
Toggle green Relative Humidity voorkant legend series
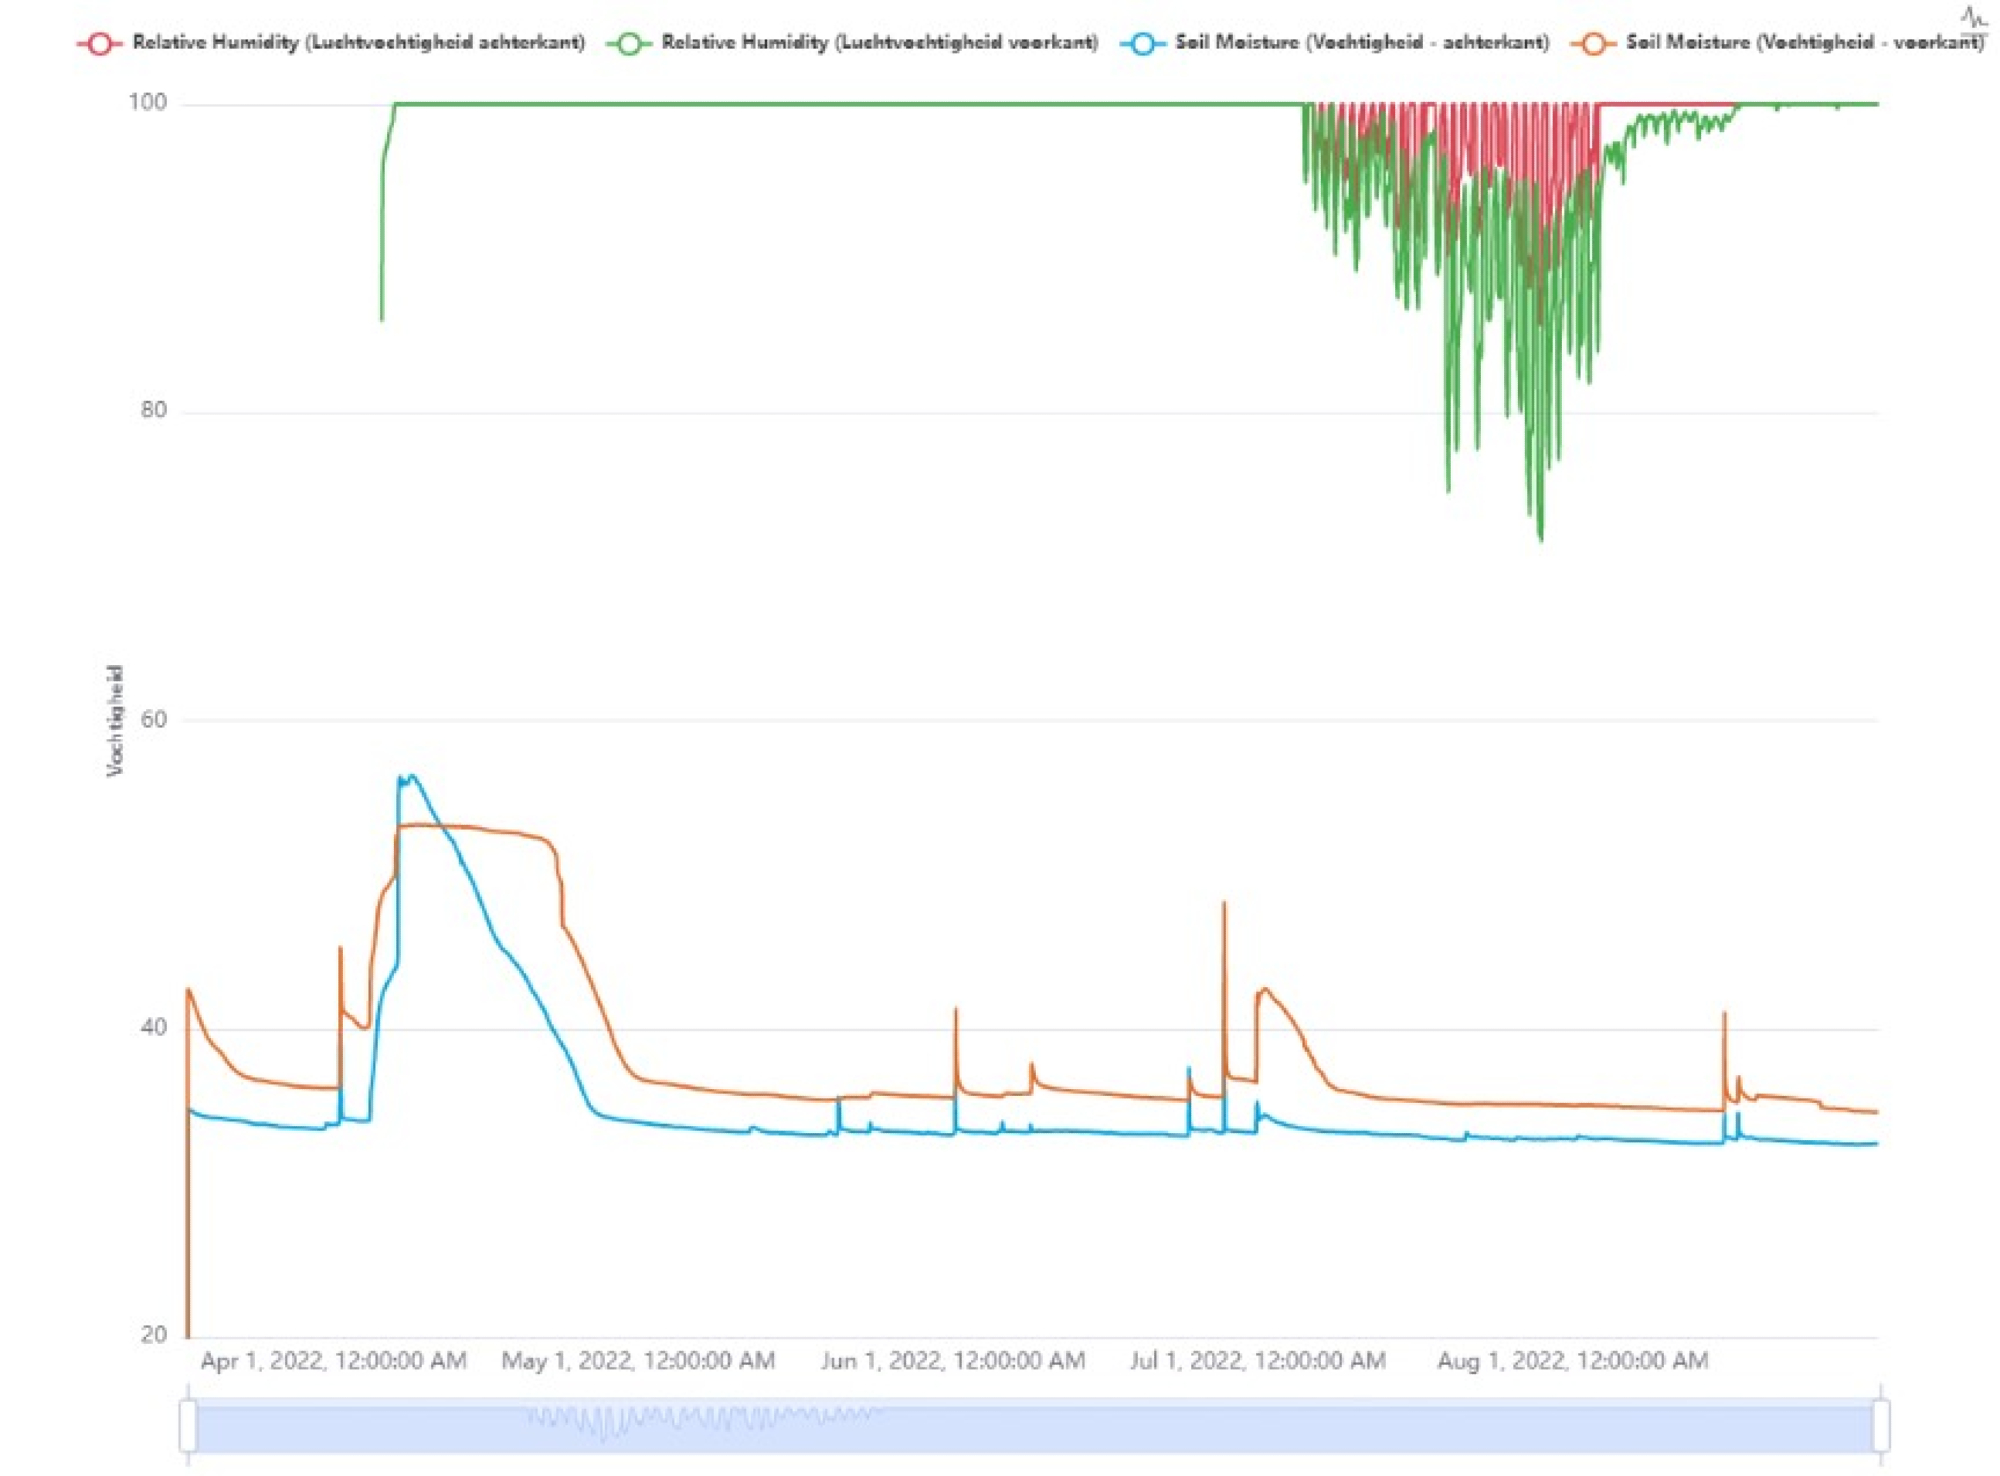click(x=852, y=43)
